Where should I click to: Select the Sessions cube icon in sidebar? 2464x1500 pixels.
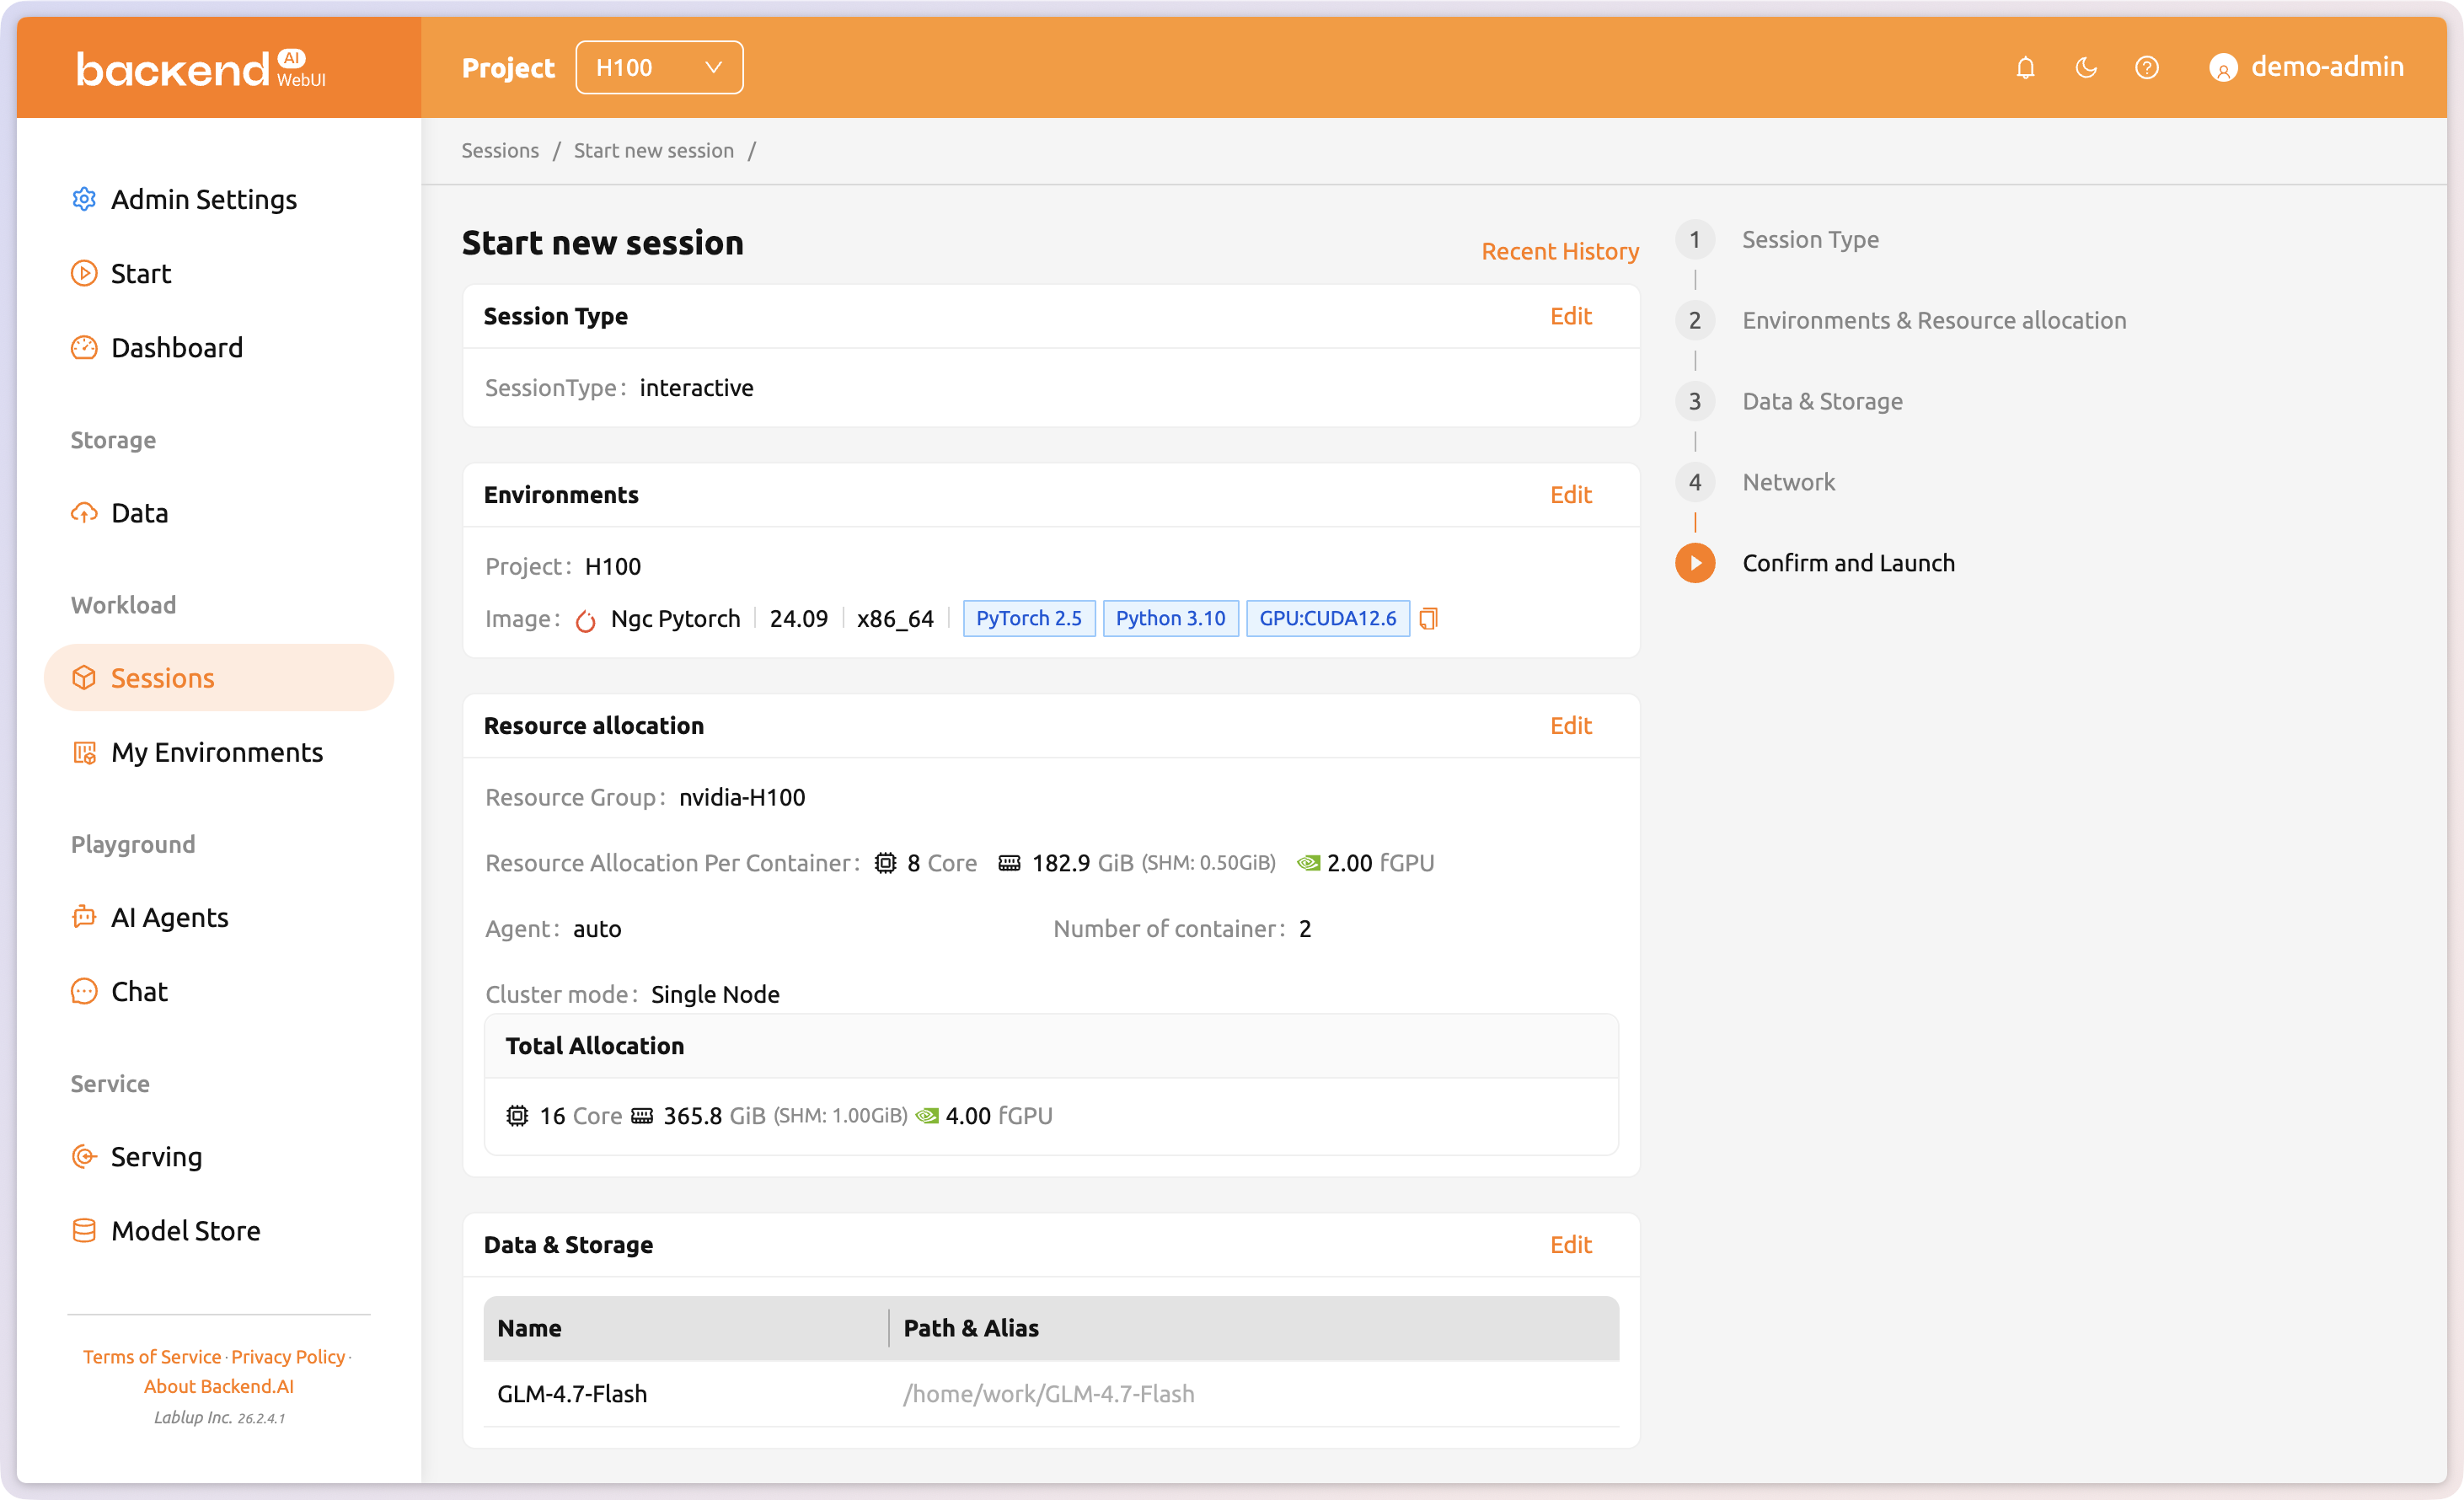(84, 677)
